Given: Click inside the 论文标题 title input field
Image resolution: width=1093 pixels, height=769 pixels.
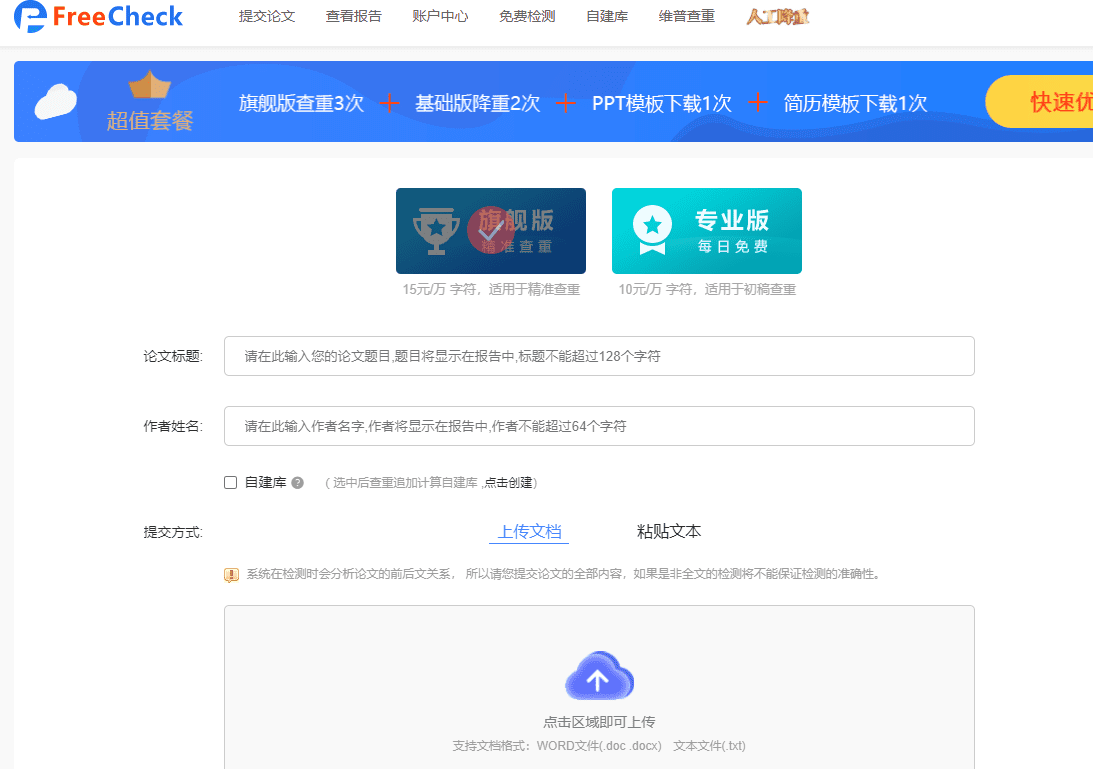Looking at the screenshot, I should (x=598, y=355).
